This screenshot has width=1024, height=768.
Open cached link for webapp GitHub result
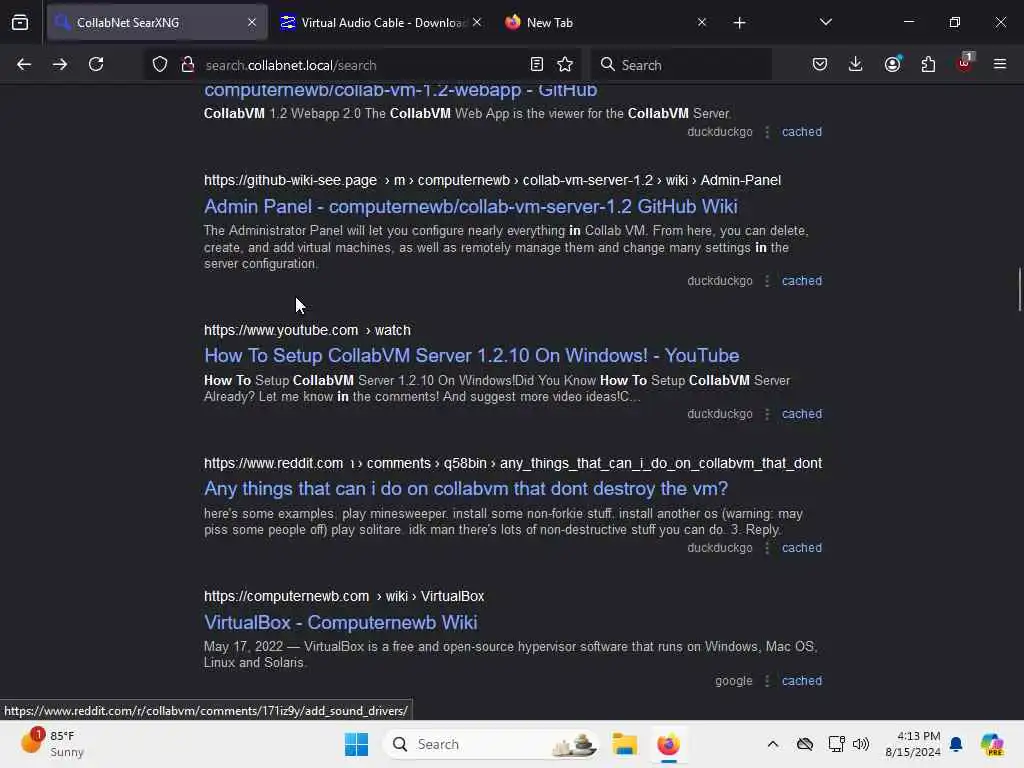tap(802, 132)
